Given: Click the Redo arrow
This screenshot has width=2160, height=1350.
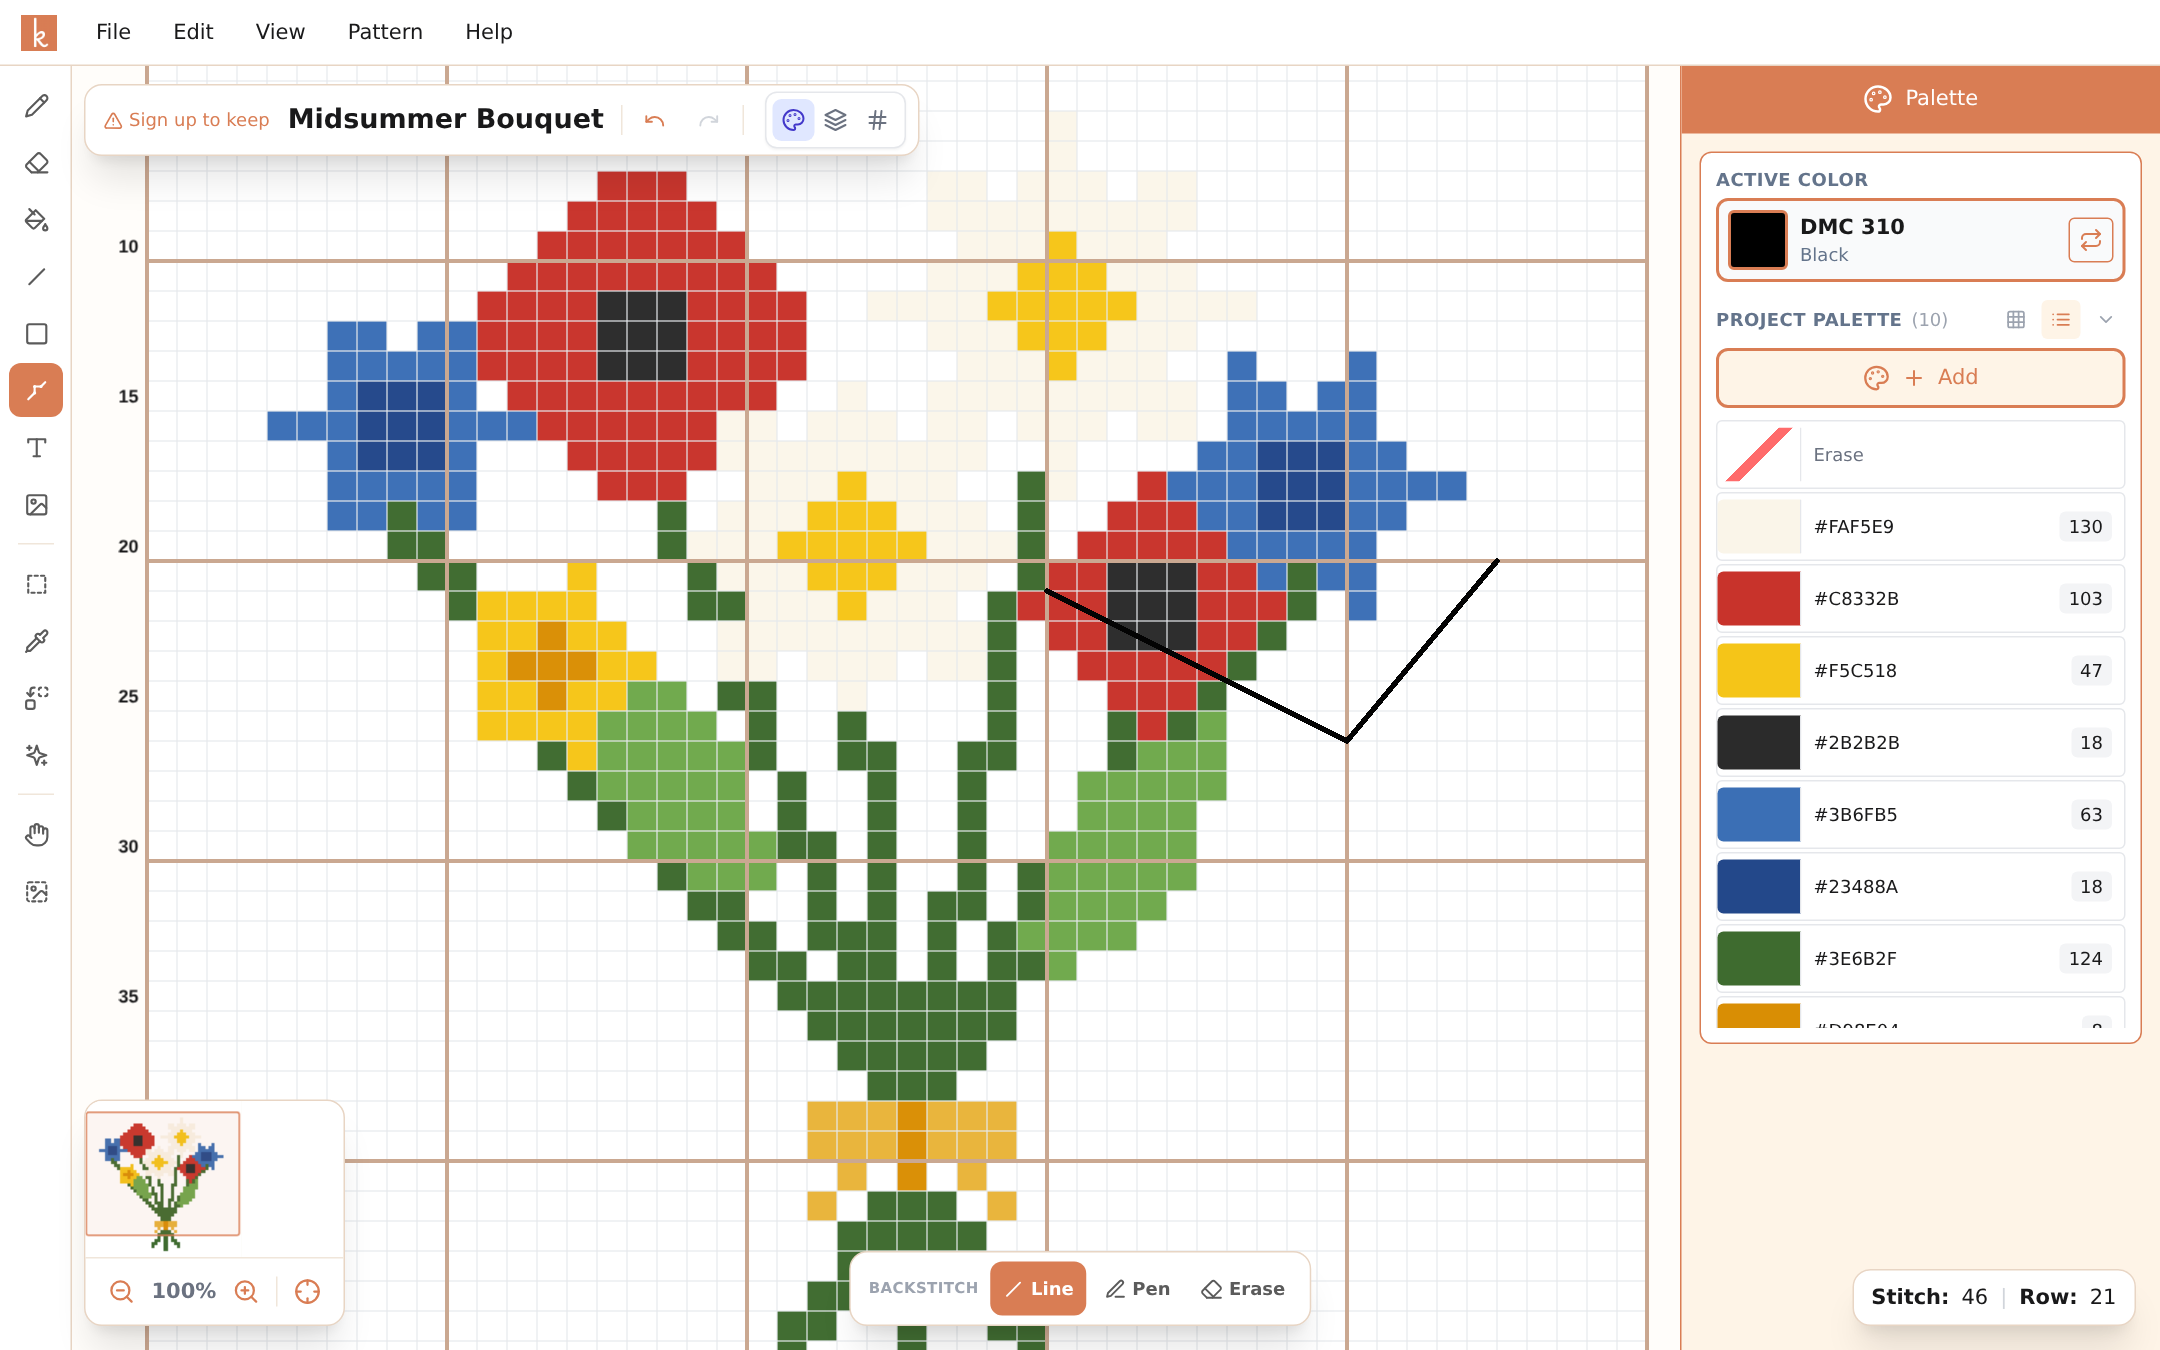Looking at the screenshot, I should tap(709, 120).
